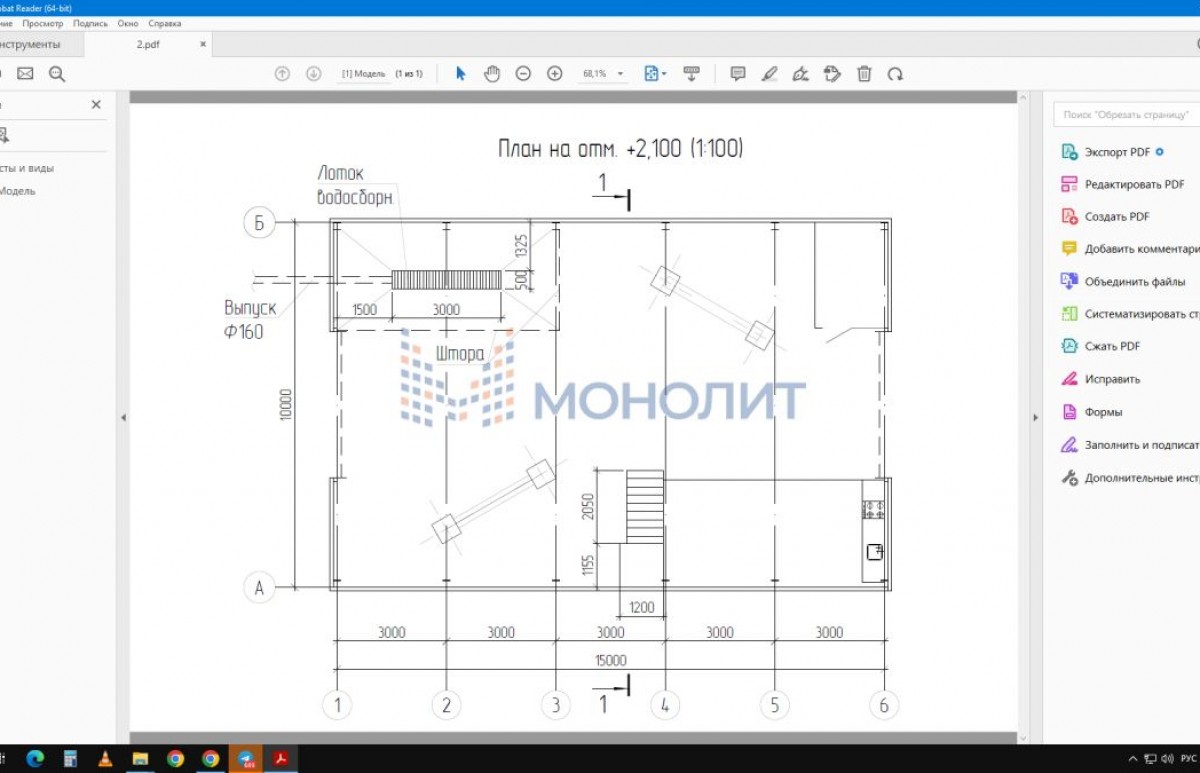Screen dimensions: 1200x773
Task: Open the Окно menu
Action: (127, 23)
